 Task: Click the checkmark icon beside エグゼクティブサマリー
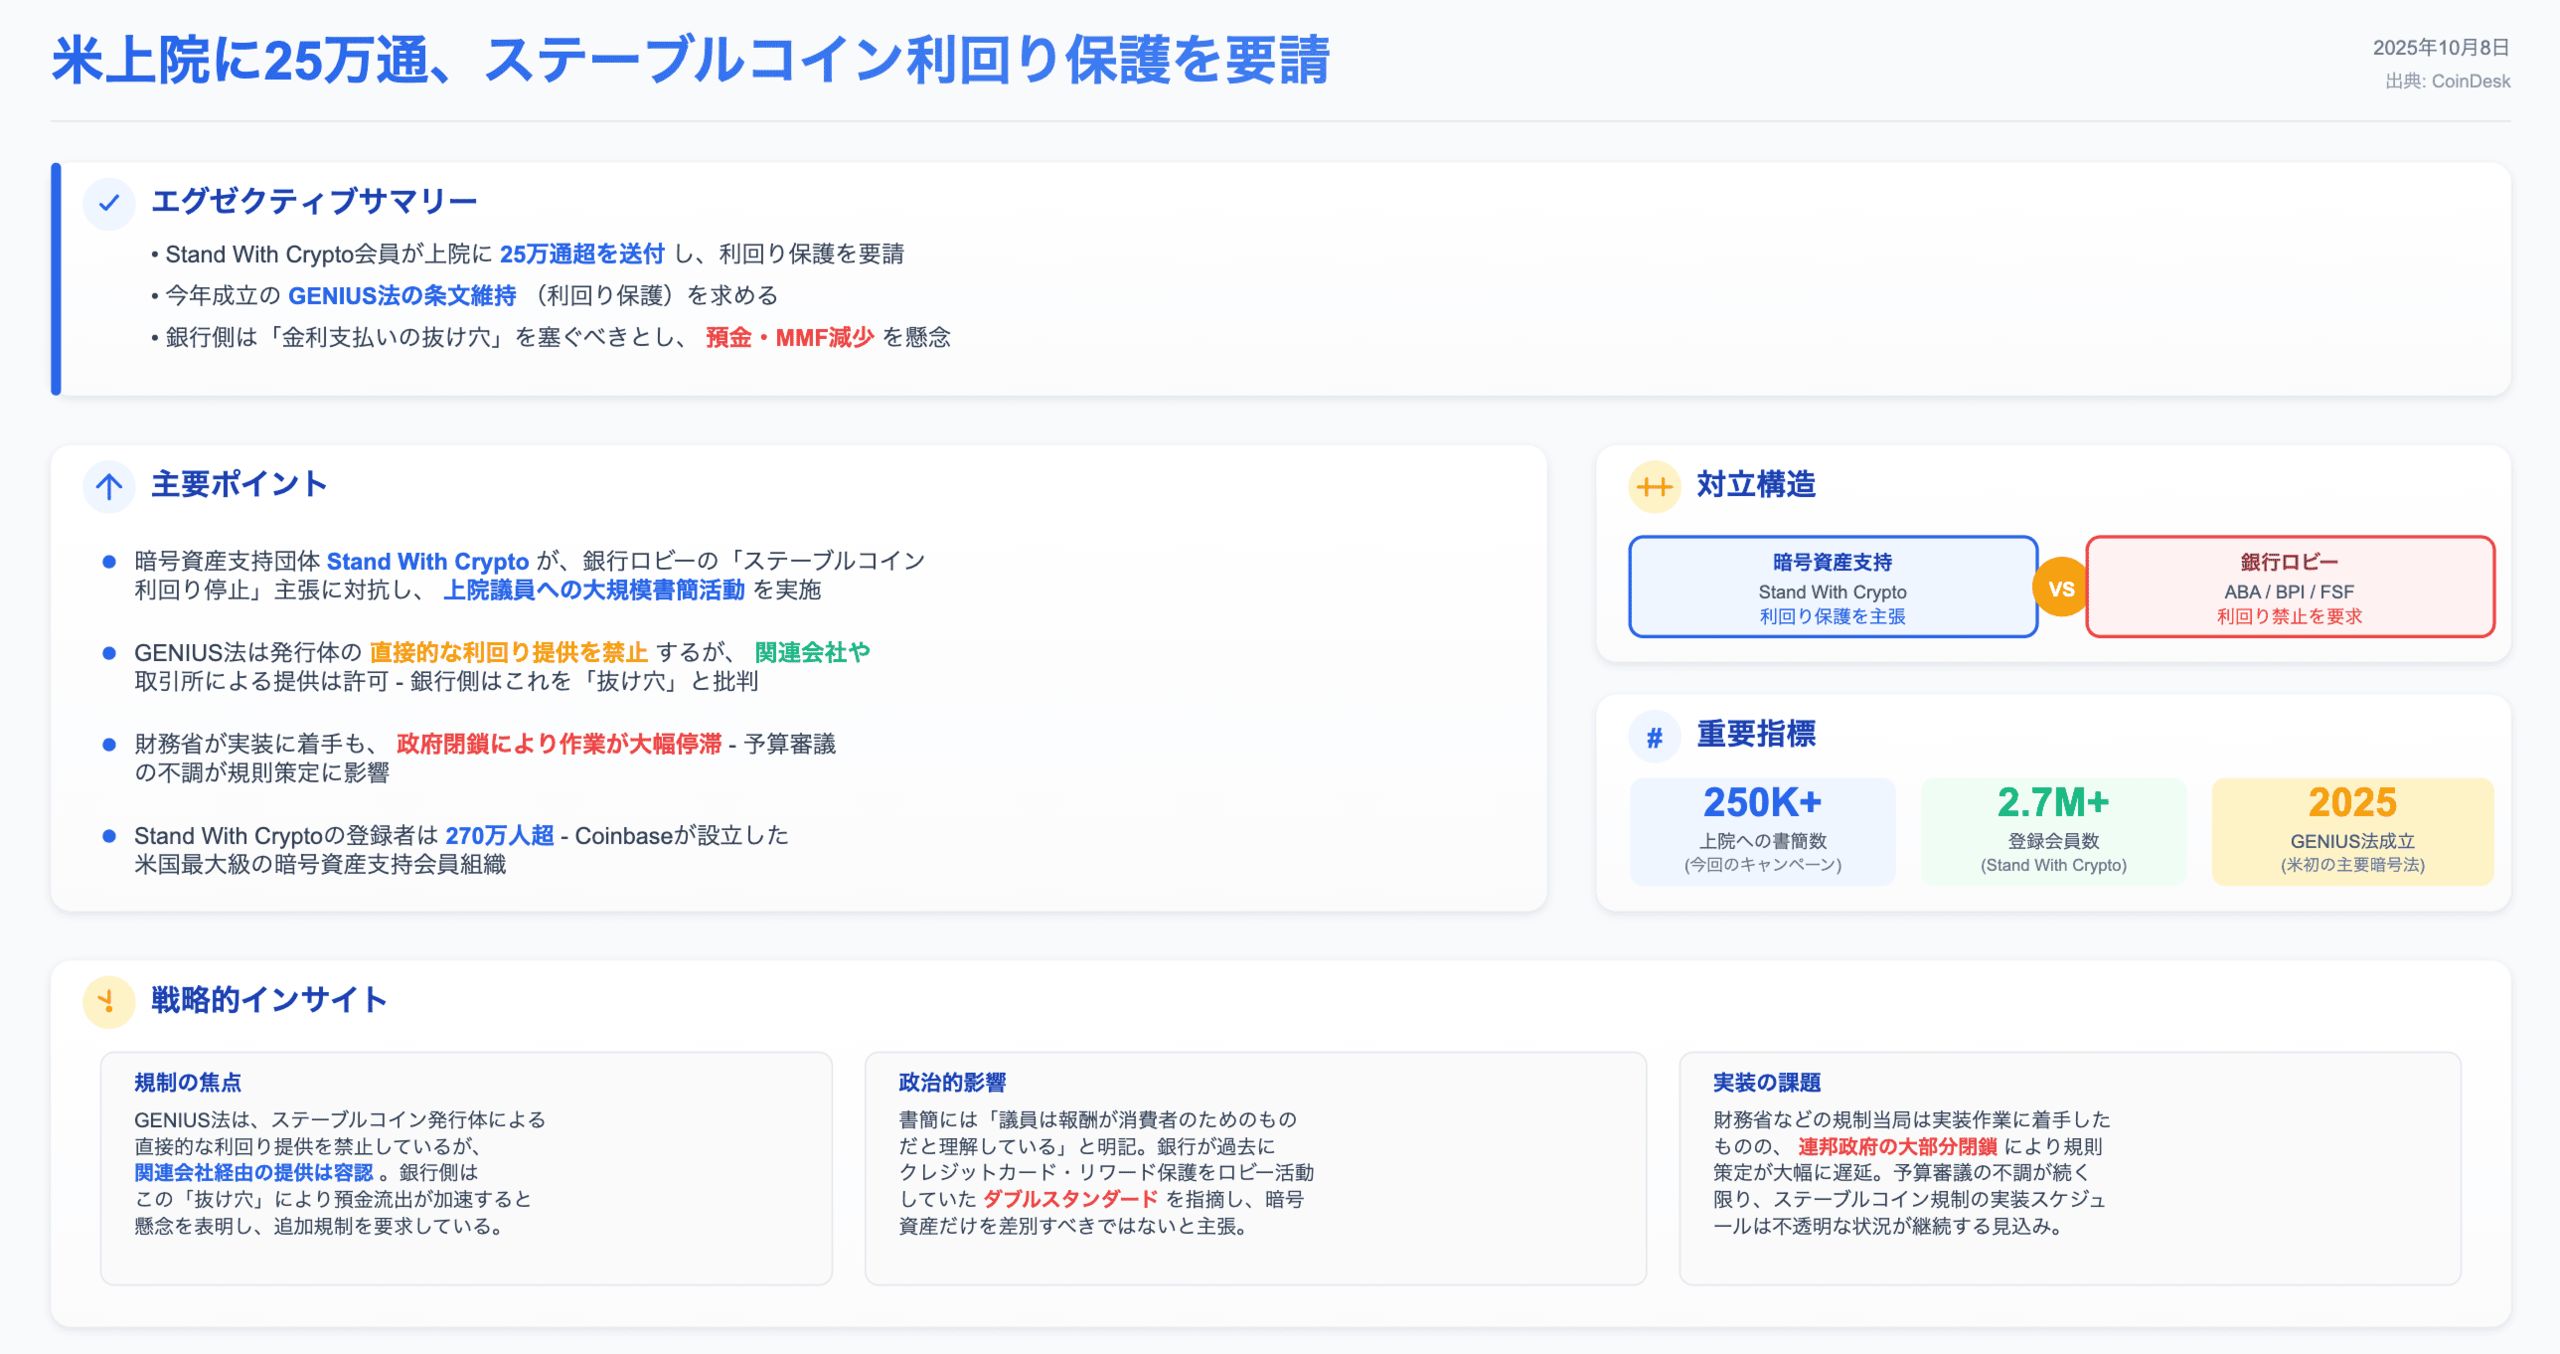pos(109,204)
